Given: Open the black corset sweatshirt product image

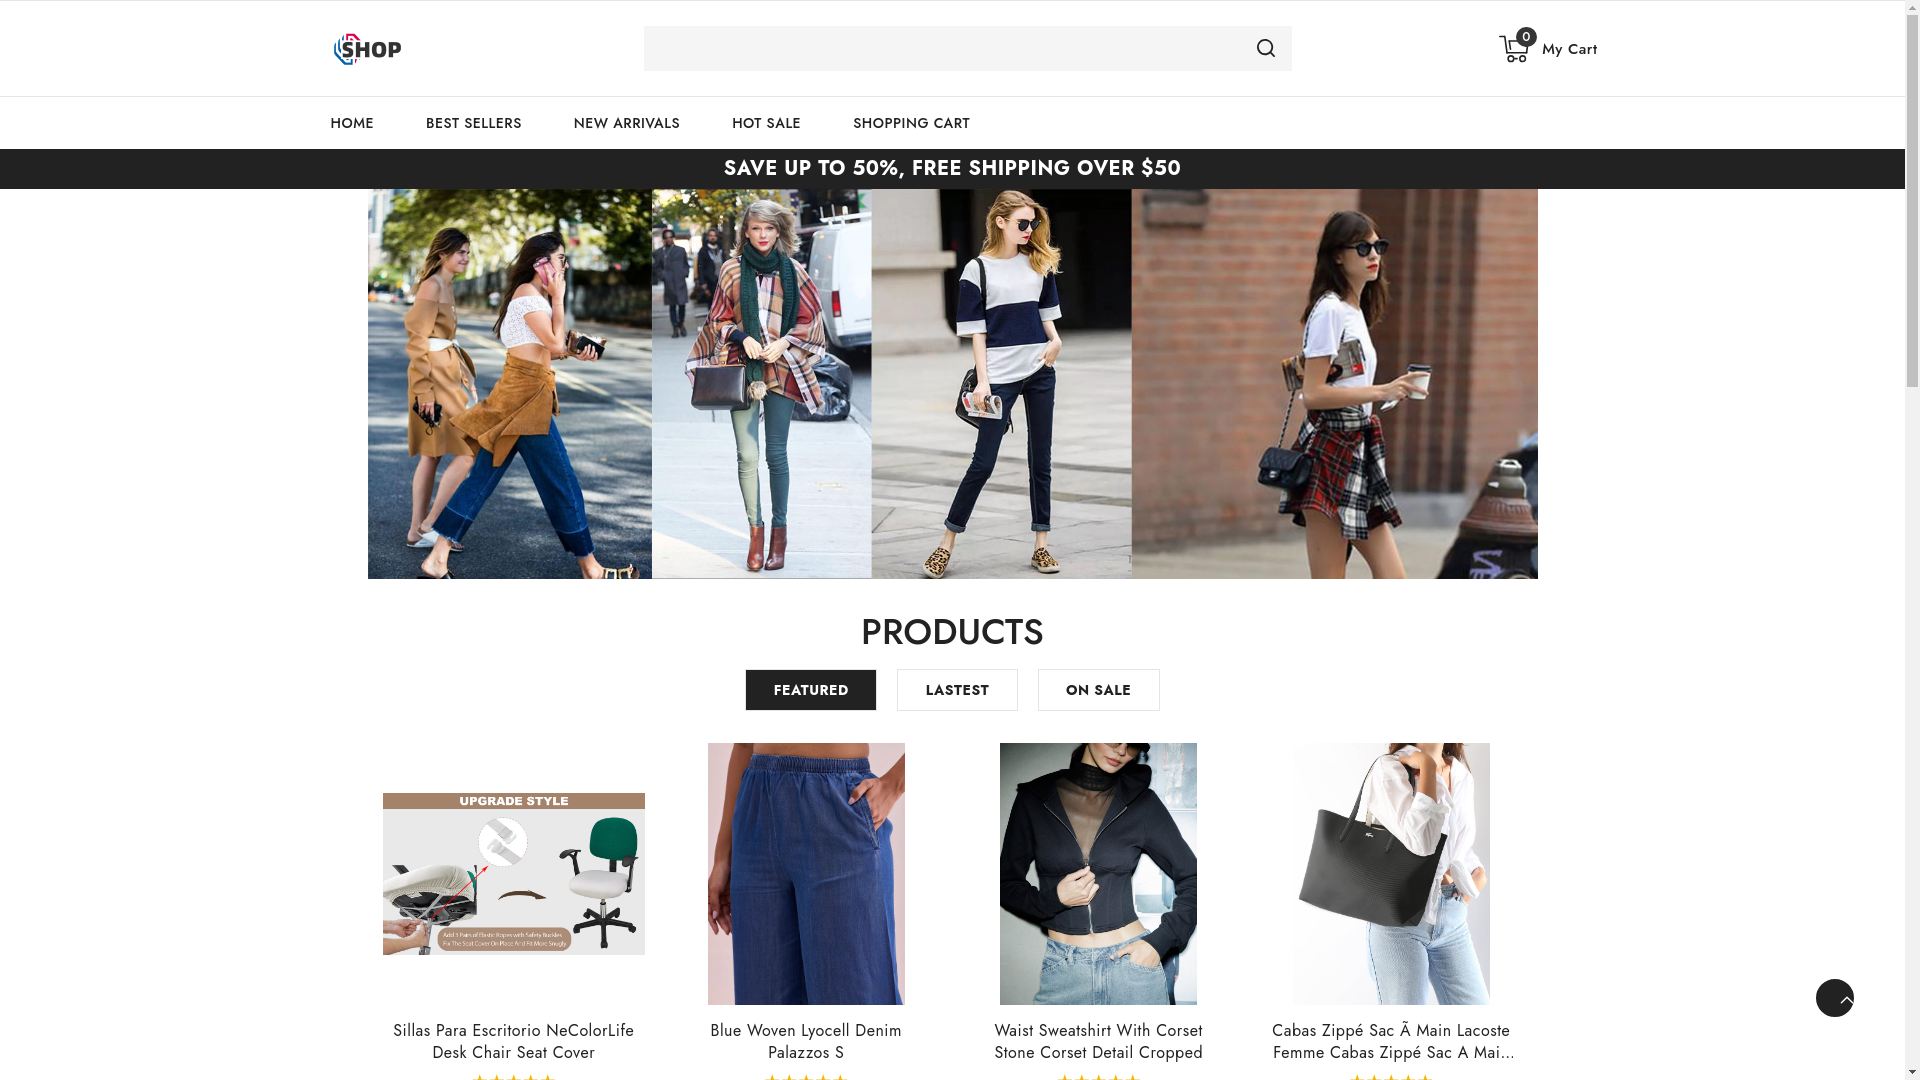Looking at the screenshot, I should (x=1098, y=874).
